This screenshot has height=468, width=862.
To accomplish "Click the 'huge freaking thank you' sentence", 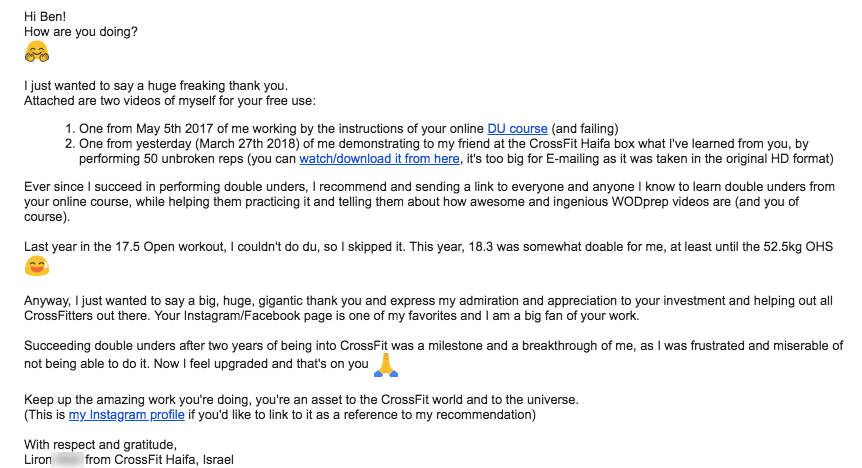I will coord(156,86).
